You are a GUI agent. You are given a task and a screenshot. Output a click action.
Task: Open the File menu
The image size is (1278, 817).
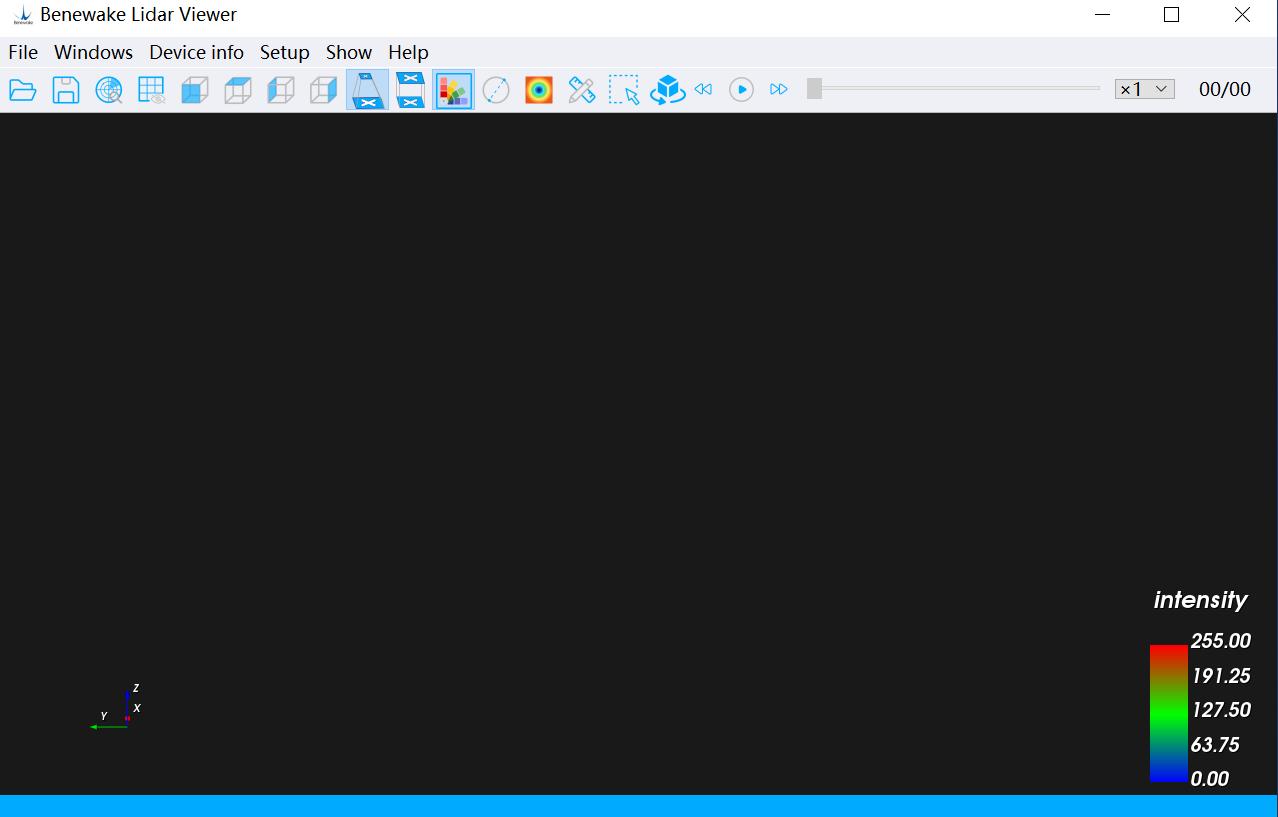pyautogui.click(x=23, y=52)
